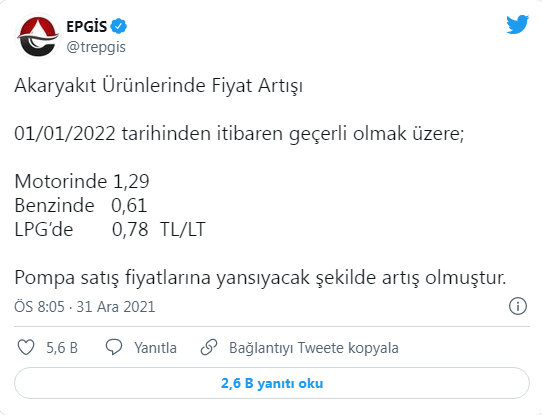Click the tweet headline Akaryakıt Ürünlerinde Fiyat Artışı
The image size is (542, 415).
[x=159, y=86]
